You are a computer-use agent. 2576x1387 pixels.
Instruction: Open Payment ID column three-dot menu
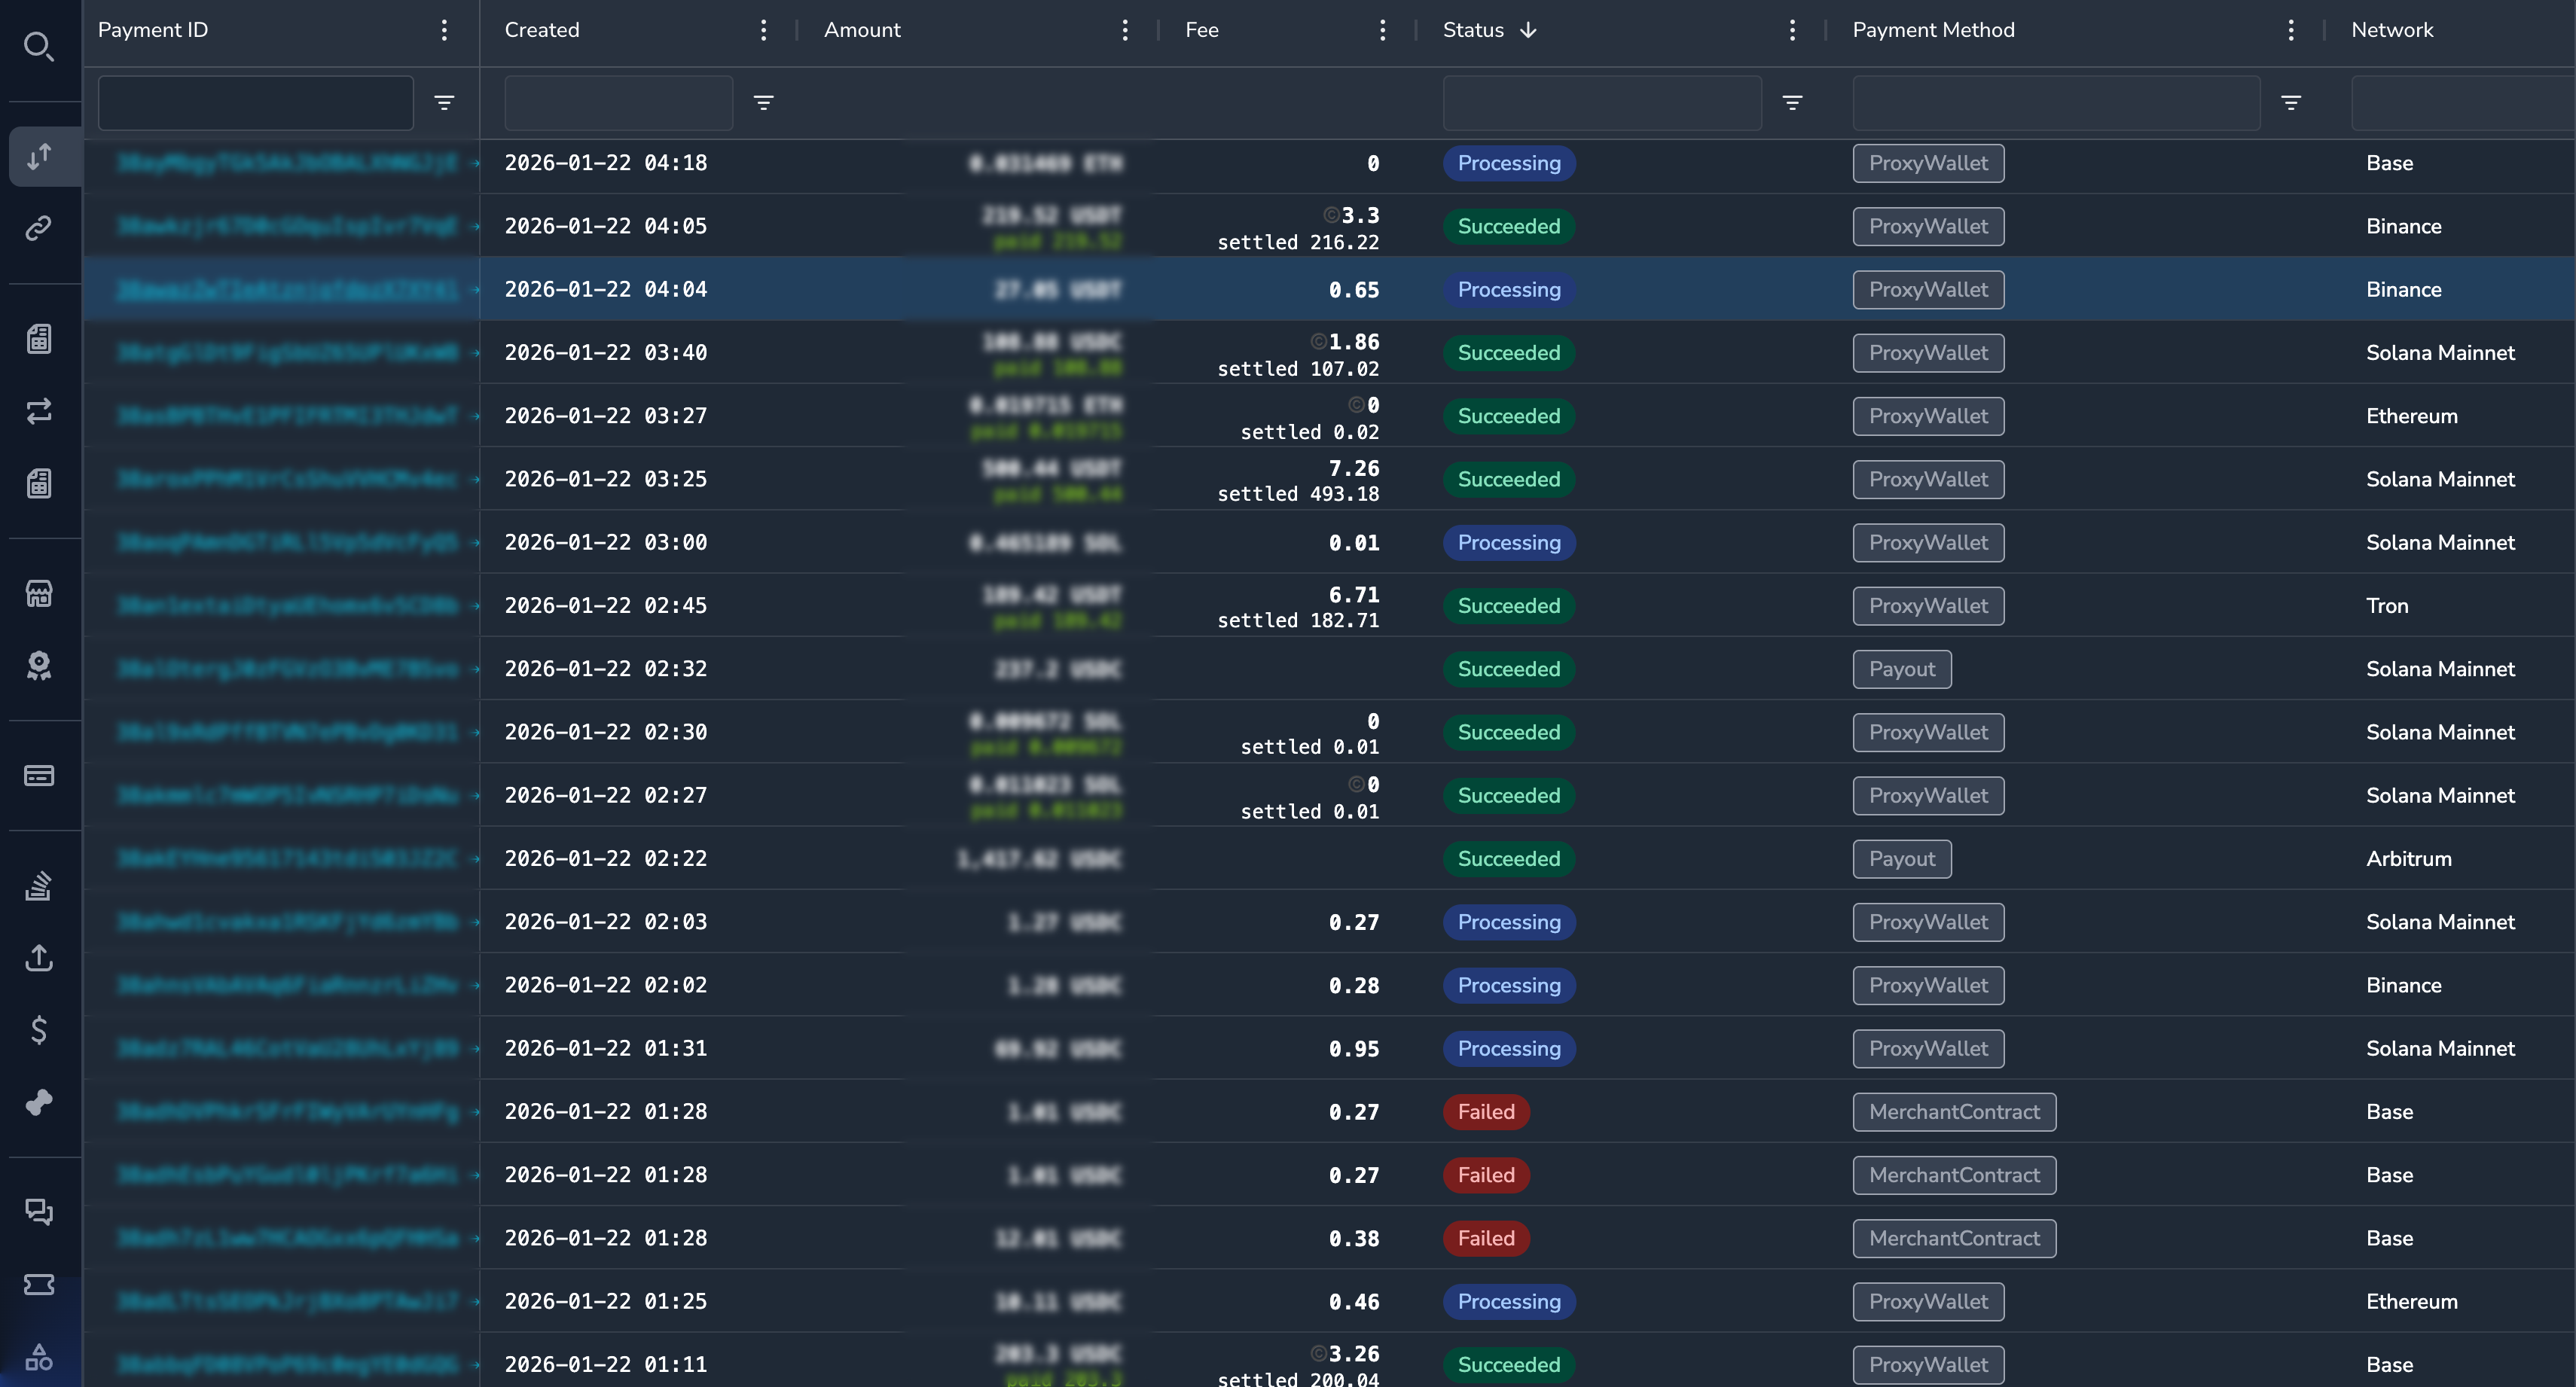pyautogui.click(x=444, y=30)
